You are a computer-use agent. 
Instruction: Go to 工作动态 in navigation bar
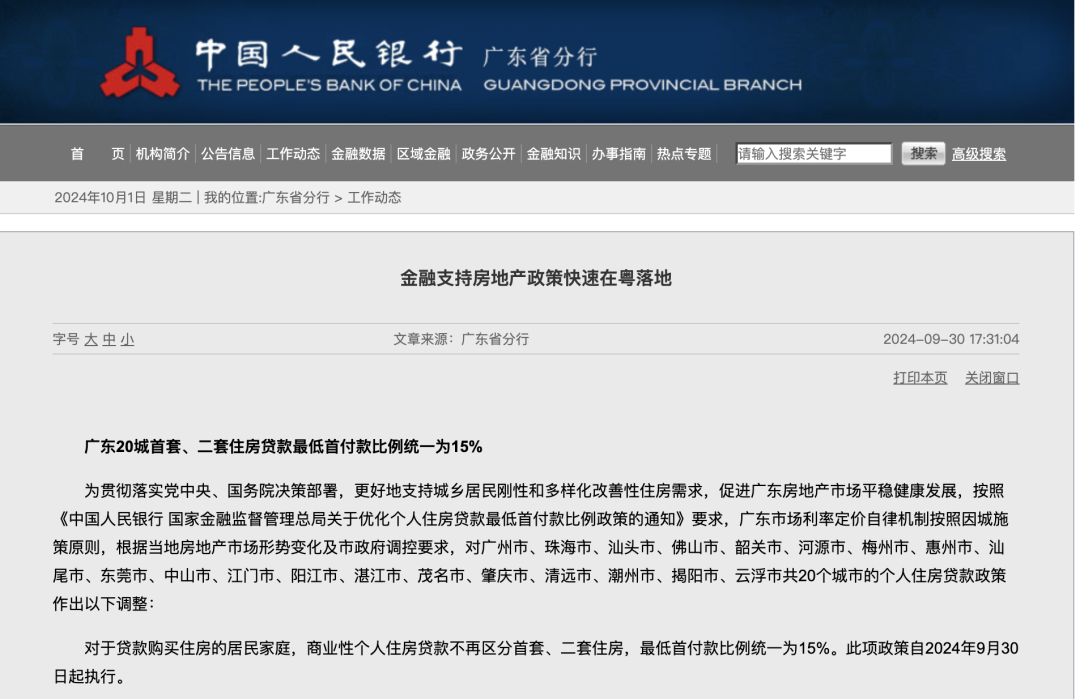pos(293,154)
